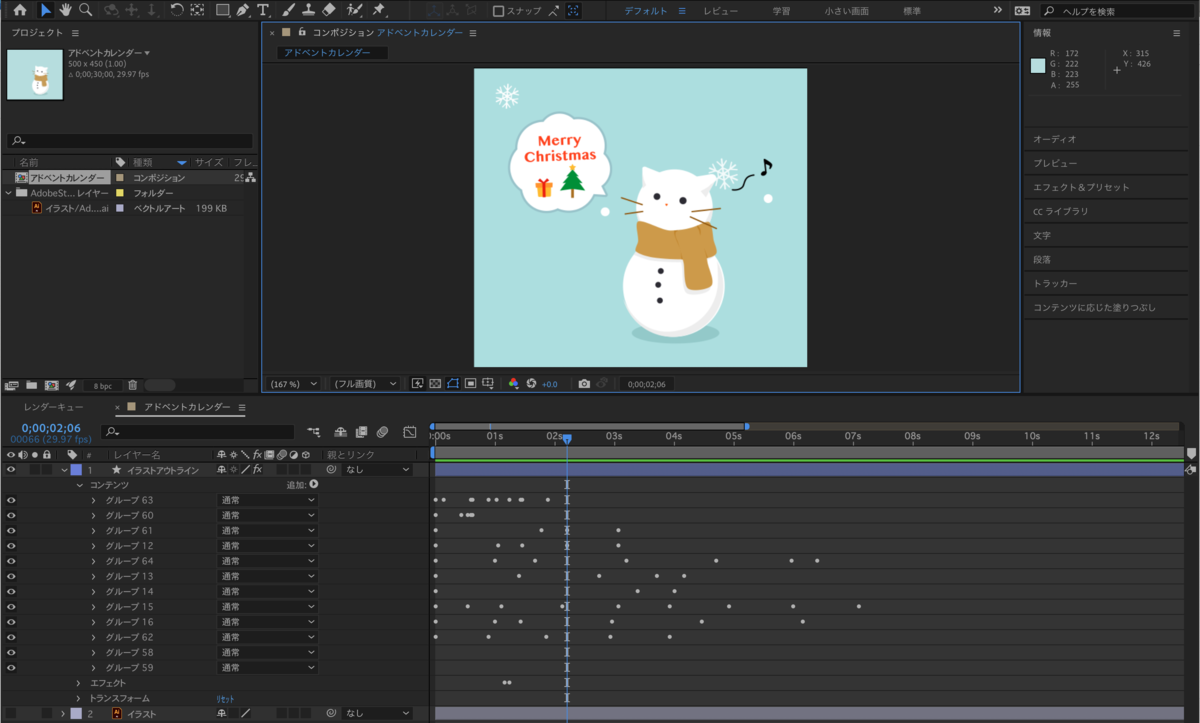Screen dimensions: 1200x723
Task: Expand the グループ 64 row
Action: 94,561
